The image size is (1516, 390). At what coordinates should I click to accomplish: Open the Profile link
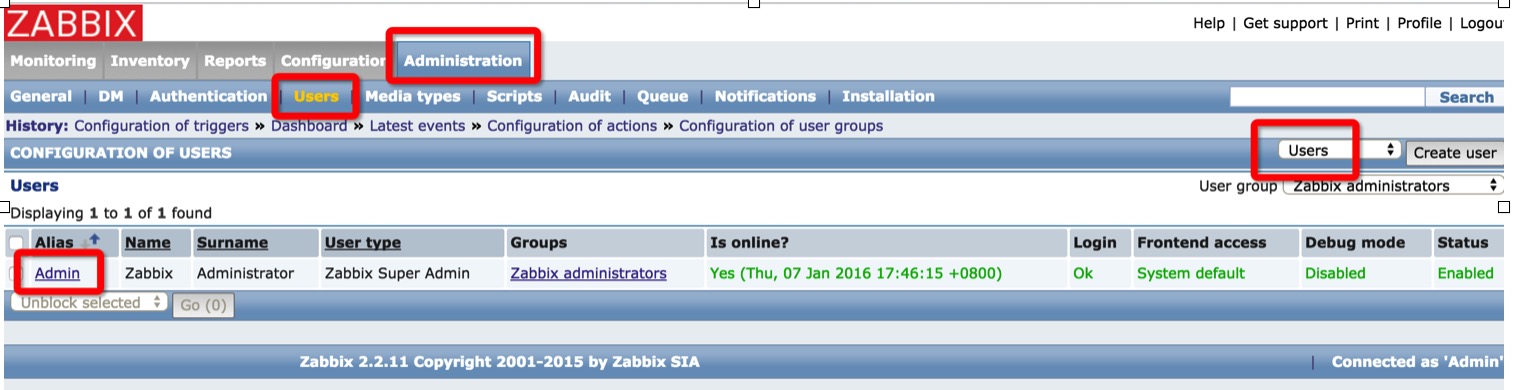pos(1419,23)
